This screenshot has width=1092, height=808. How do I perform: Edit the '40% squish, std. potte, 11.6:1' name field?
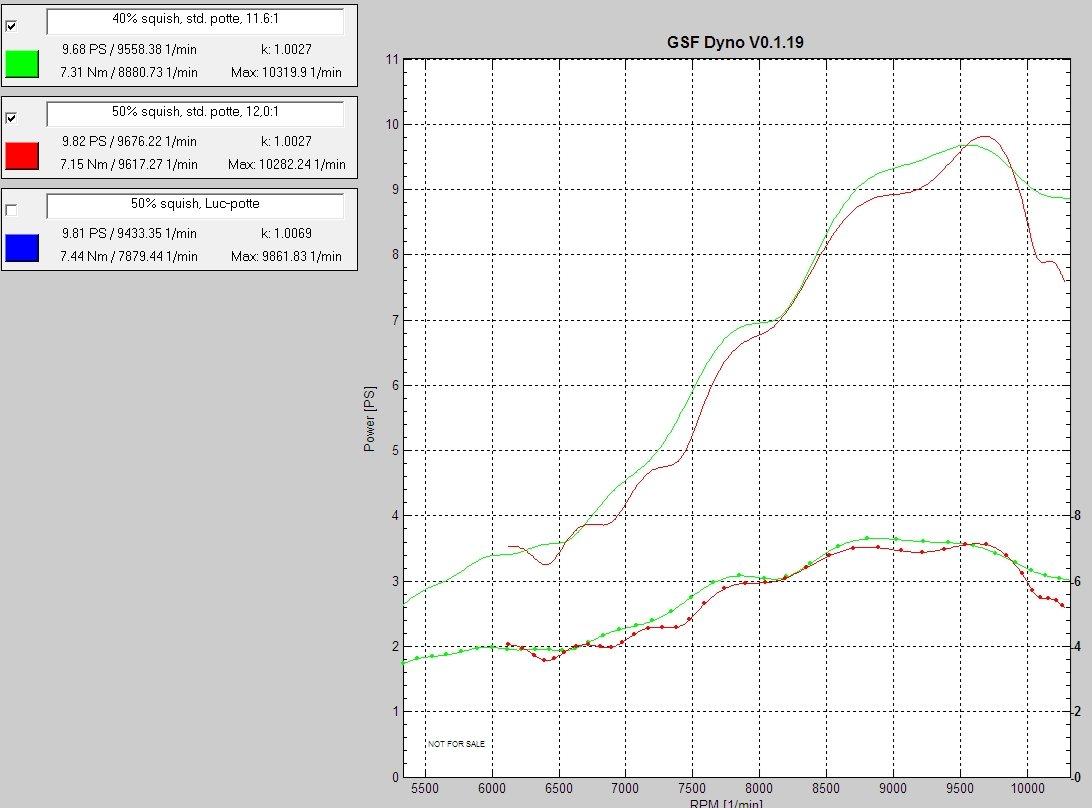195,21
